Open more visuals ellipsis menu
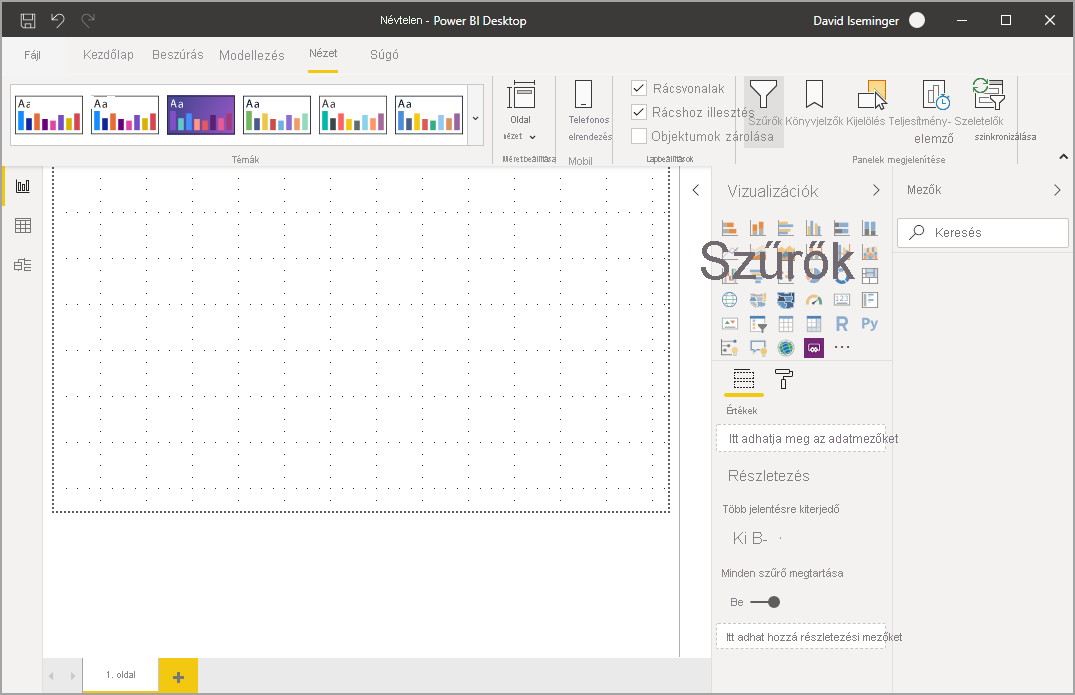 point(842,348)
